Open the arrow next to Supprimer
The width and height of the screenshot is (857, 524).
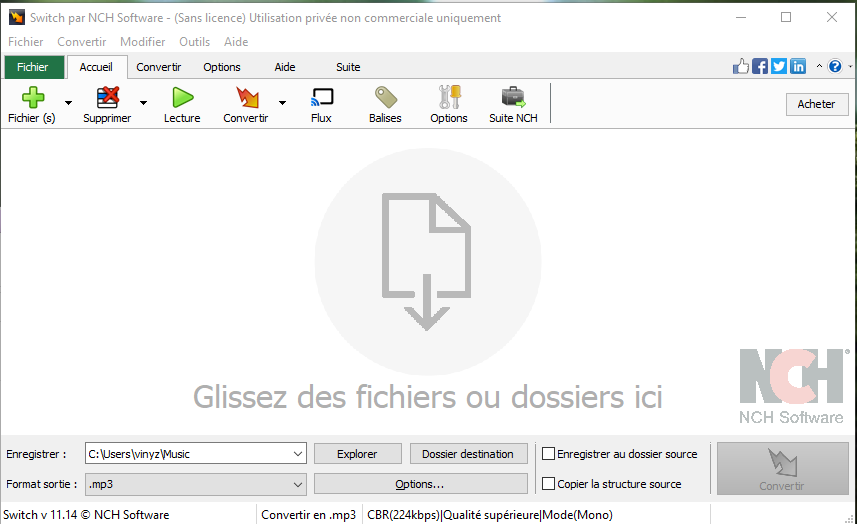coord(143,102)
